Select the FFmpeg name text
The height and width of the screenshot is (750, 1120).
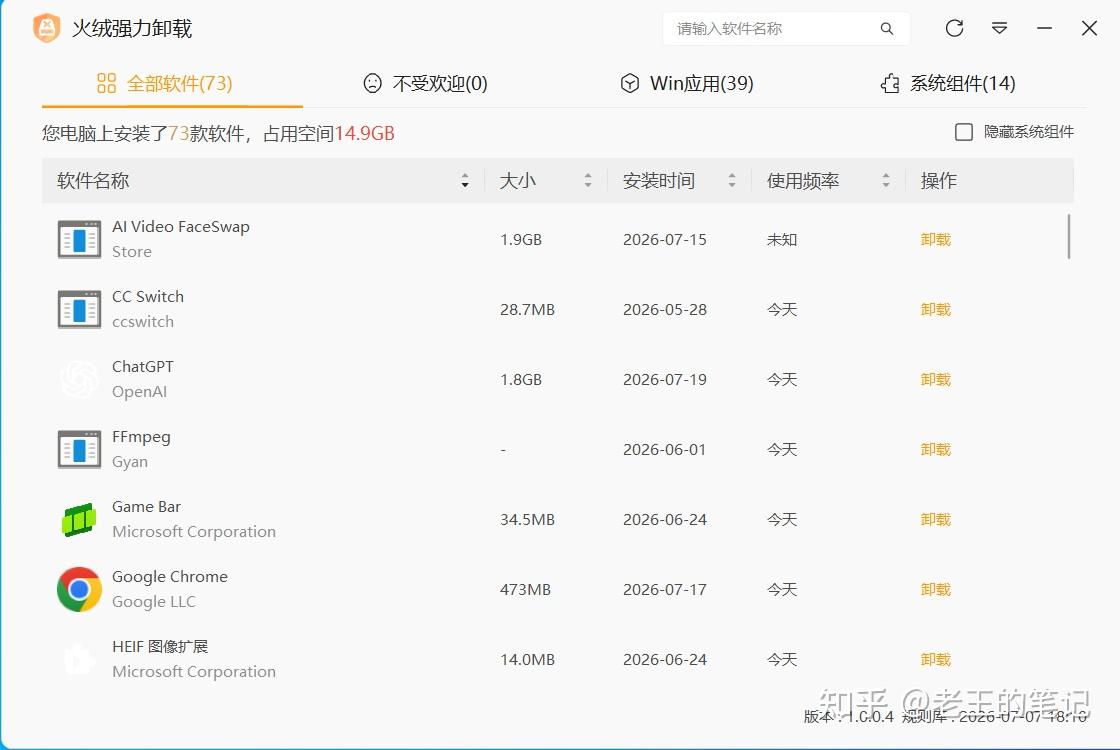141,437
